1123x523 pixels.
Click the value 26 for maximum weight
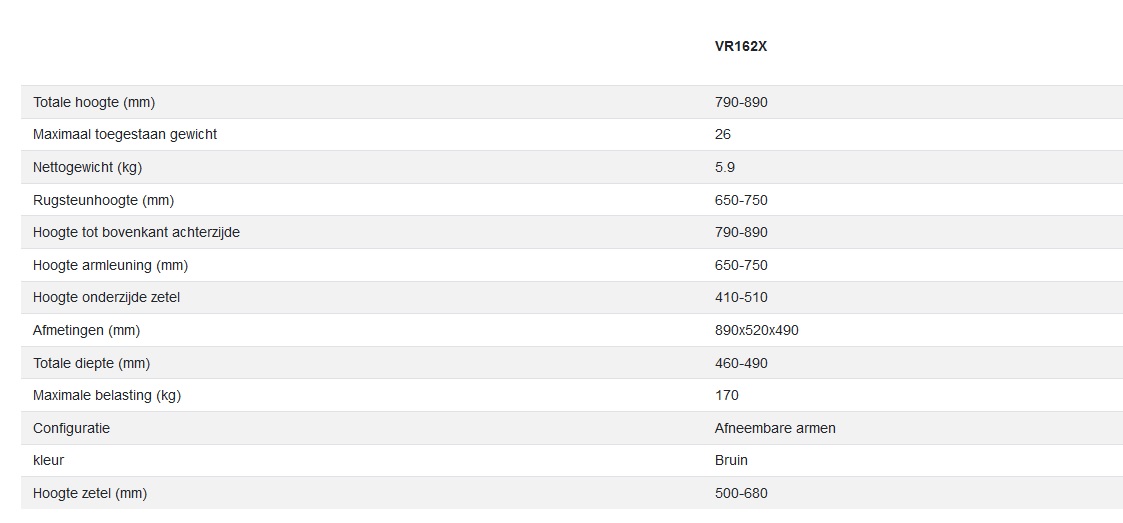[x=723, y=134]
